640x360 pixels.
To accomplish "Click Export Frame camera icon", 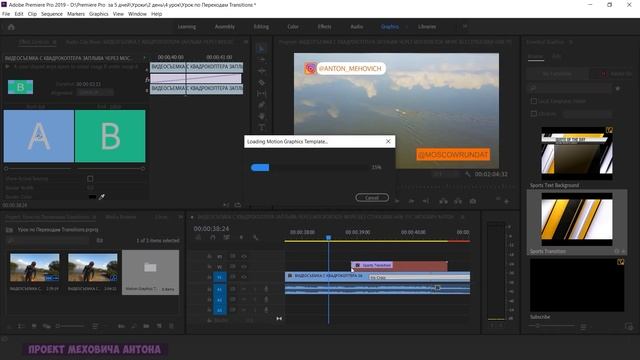I will 473,201.
